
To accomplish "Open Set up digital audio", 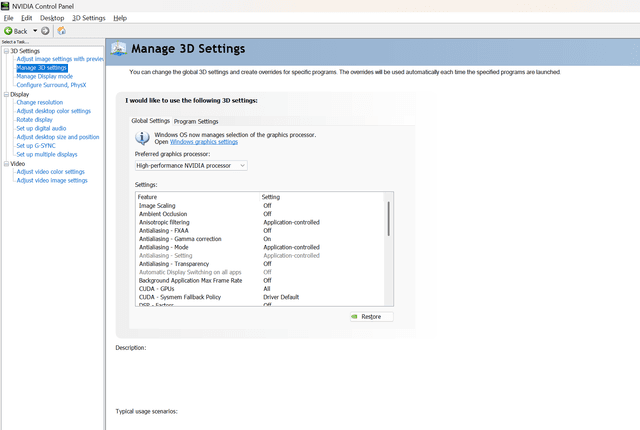I will tap(41, 128).
